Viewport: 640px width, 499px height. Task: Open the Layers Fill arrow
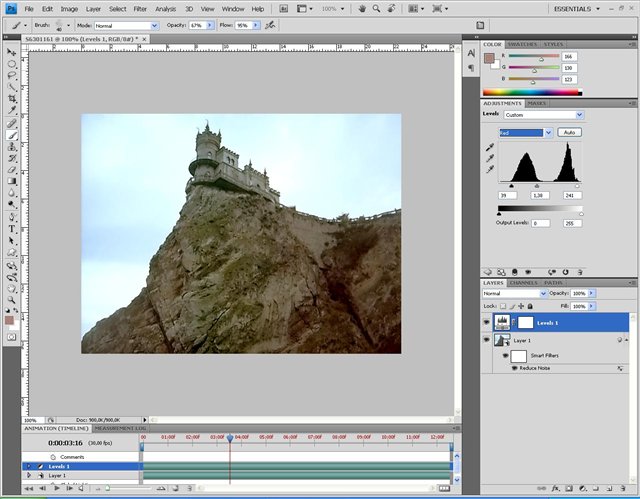[x=591, y=306]
